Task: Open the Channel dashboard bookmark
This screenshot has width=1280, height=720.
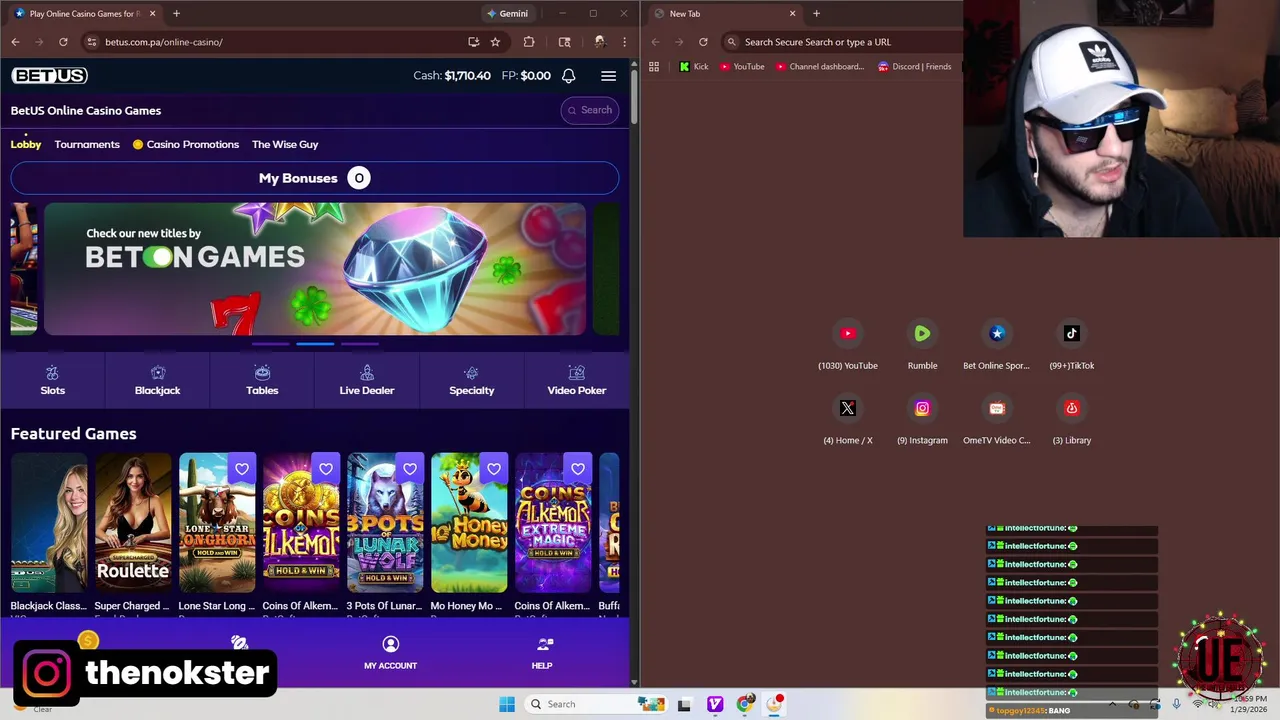Action: click(819, 67)
